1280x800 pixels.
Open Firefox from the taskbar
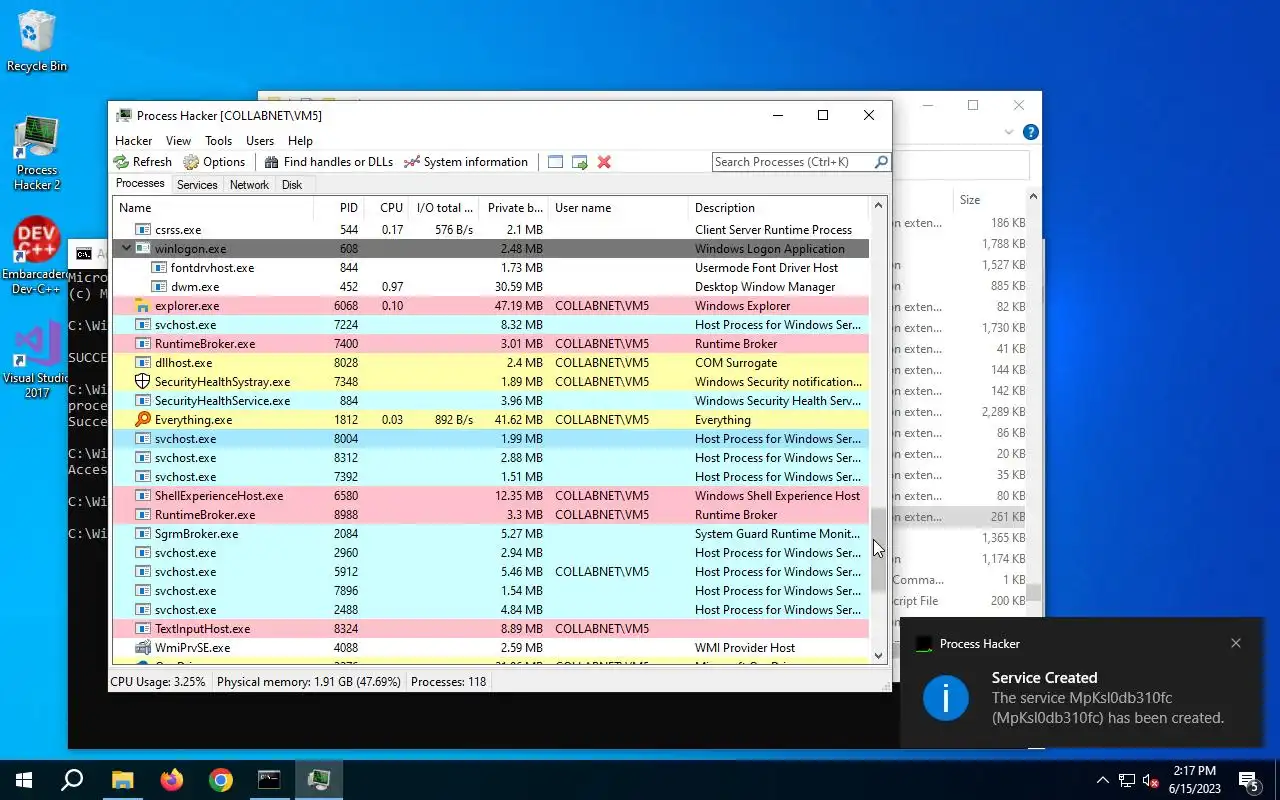pos(172,780)
